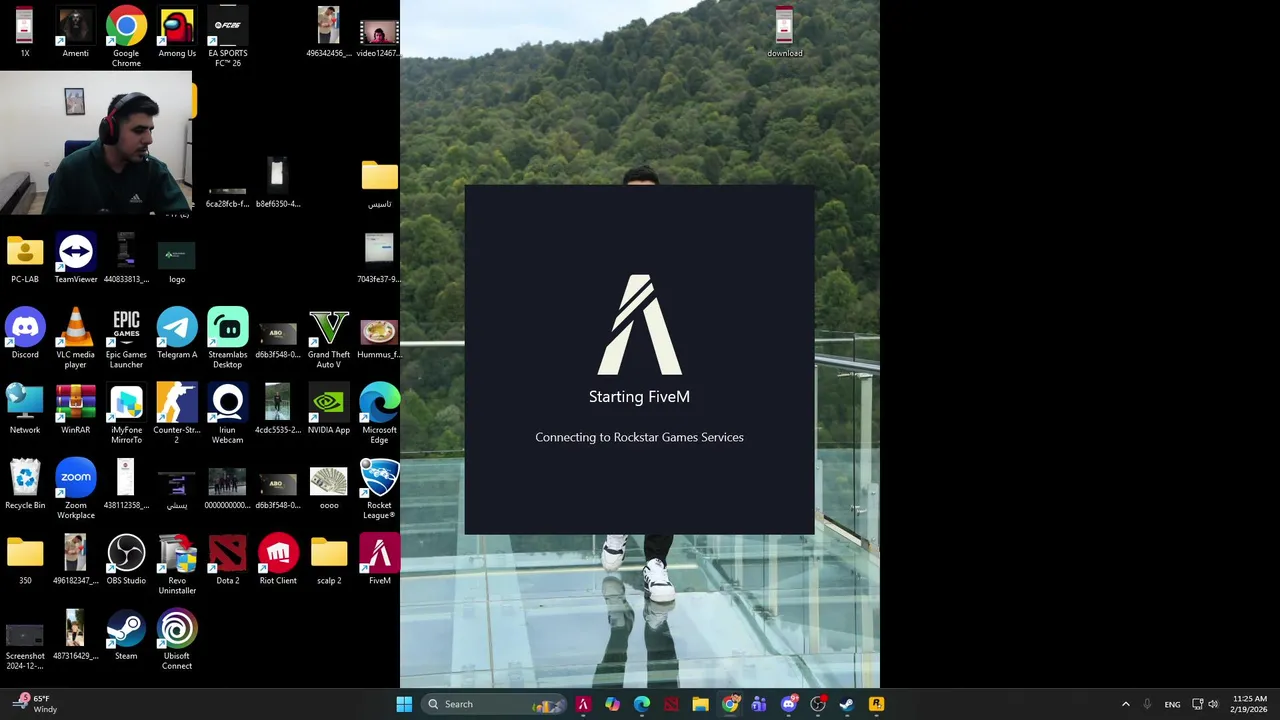
Task: Click the Windows Start button
Action: click(x=404, y=704)
